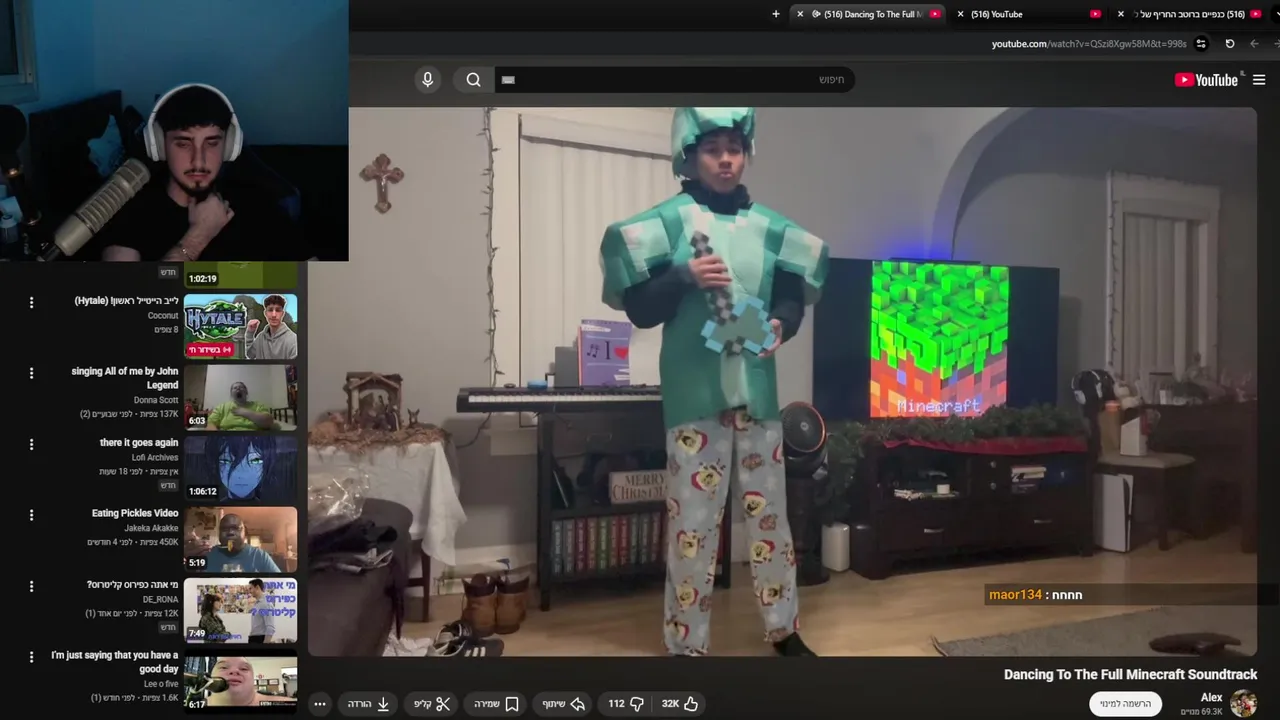
Task: Start voice search with microphone icon
Action: click(428, 80)
